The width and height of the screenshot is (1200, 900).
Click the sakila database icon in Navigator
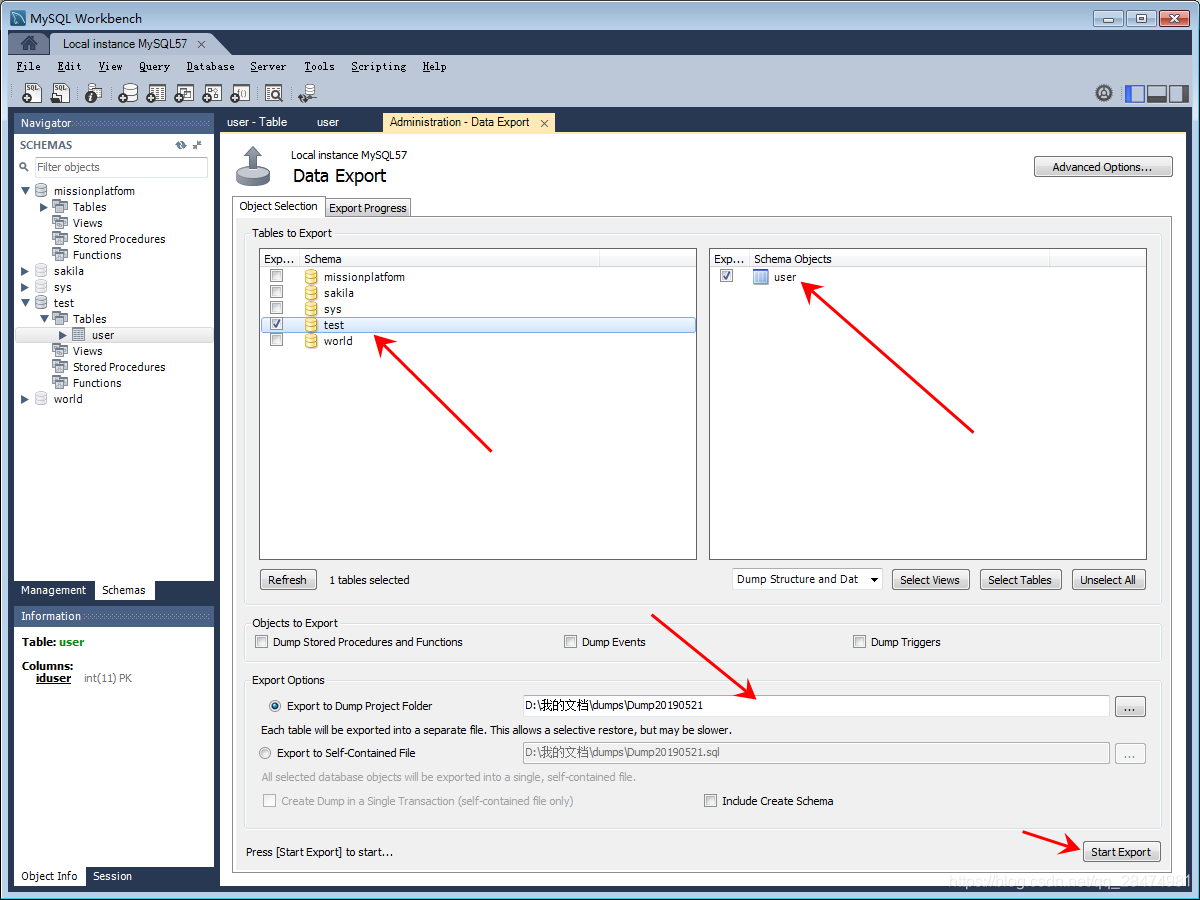pos(41,271)
